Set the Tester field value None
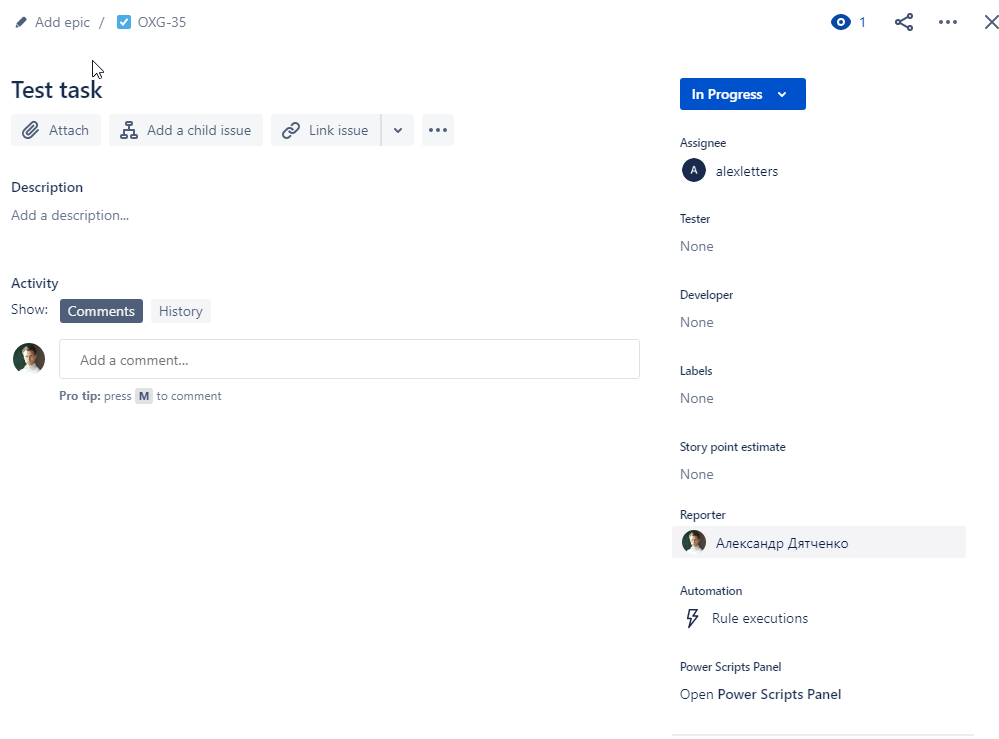 coord(696,247)
